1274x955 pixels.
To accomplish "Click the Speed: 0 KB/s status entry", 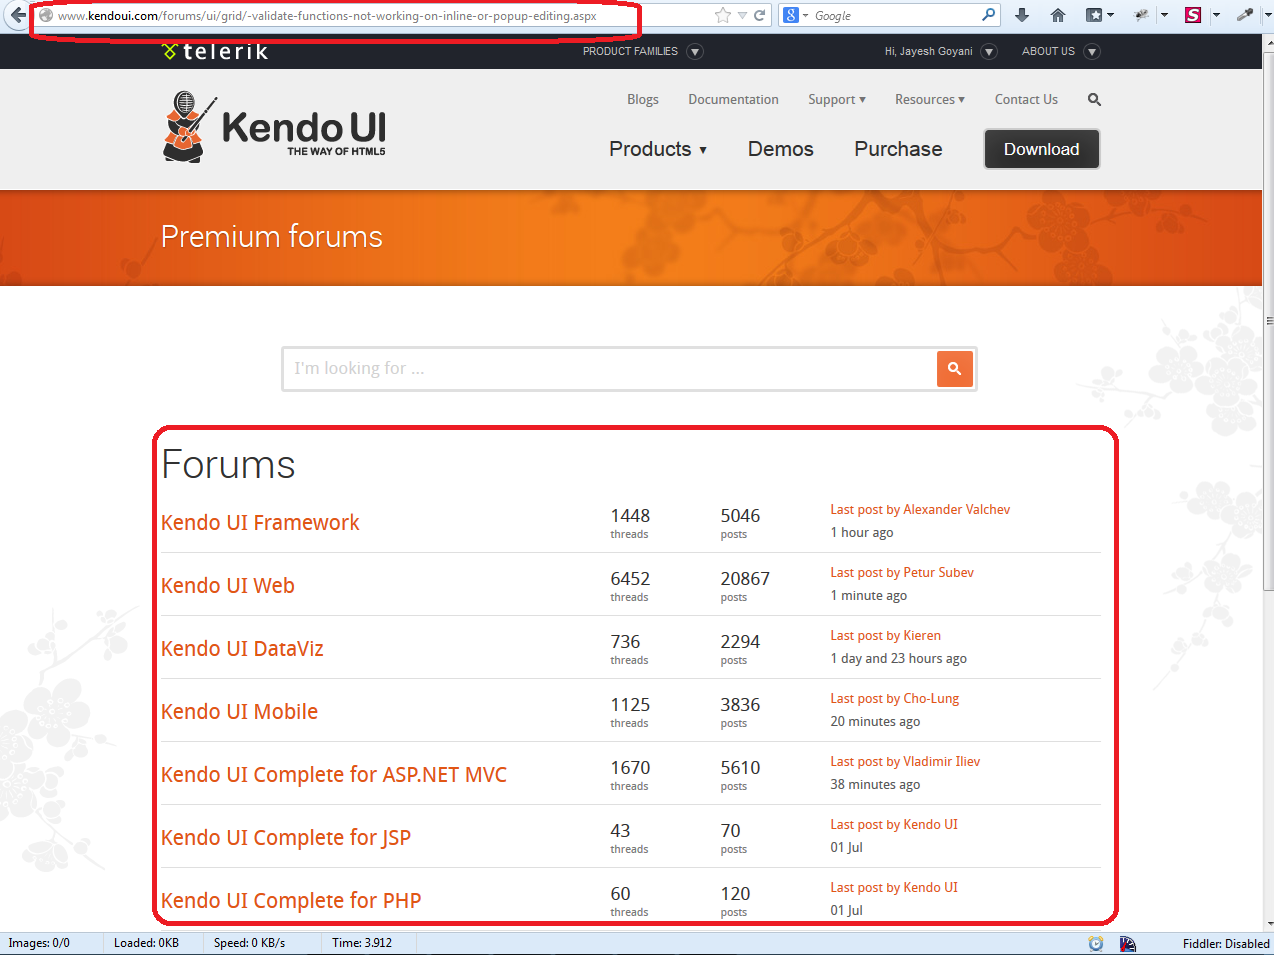I will coord(249,943).
